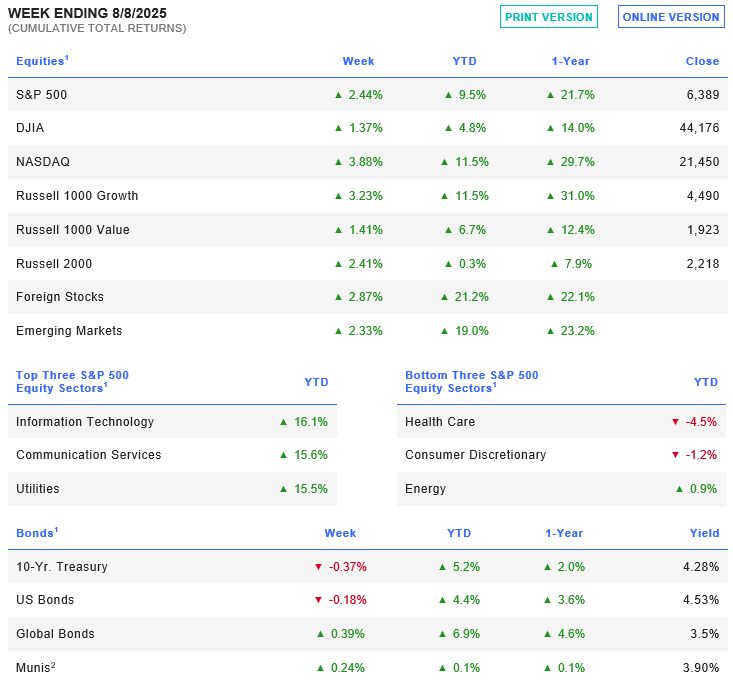
Task: Select DJIA close value 44,176
Action: click(x=699, y=128)
